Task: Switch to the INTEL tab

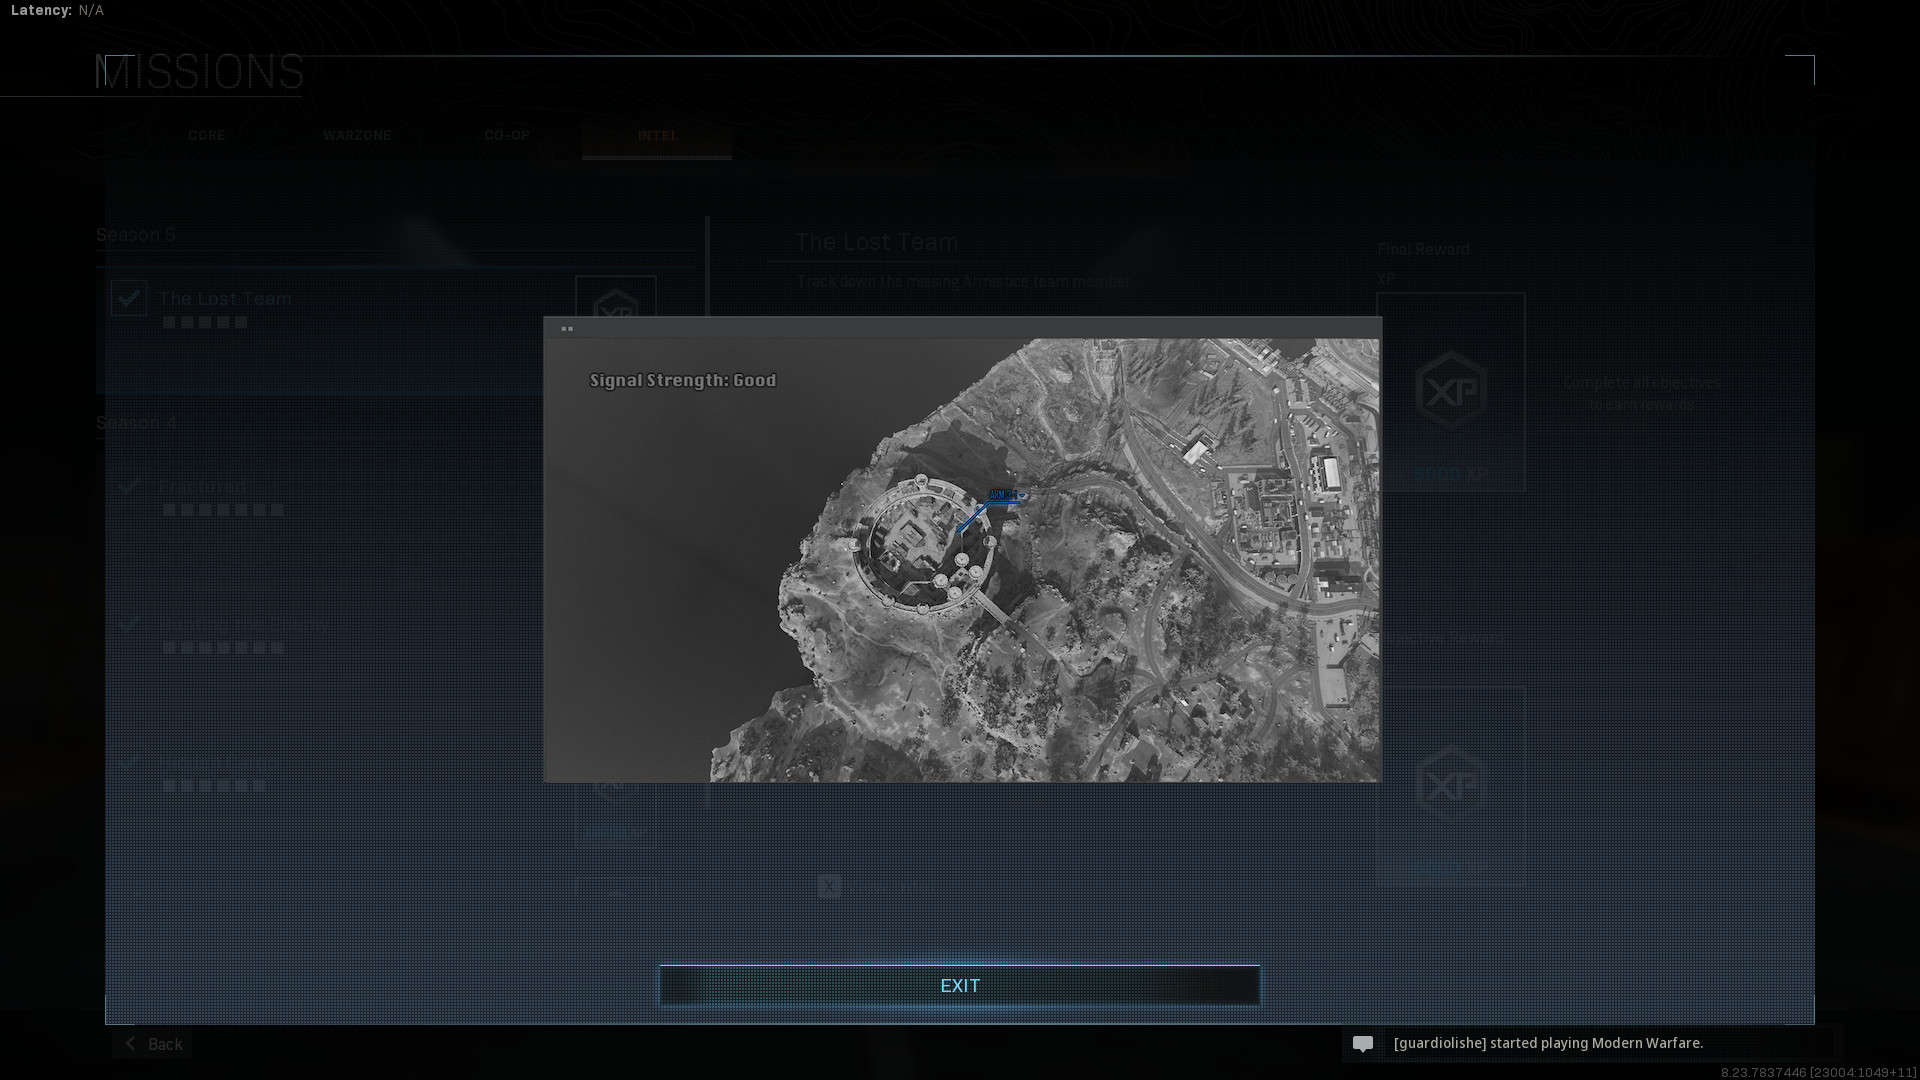Action: [657, 135]
